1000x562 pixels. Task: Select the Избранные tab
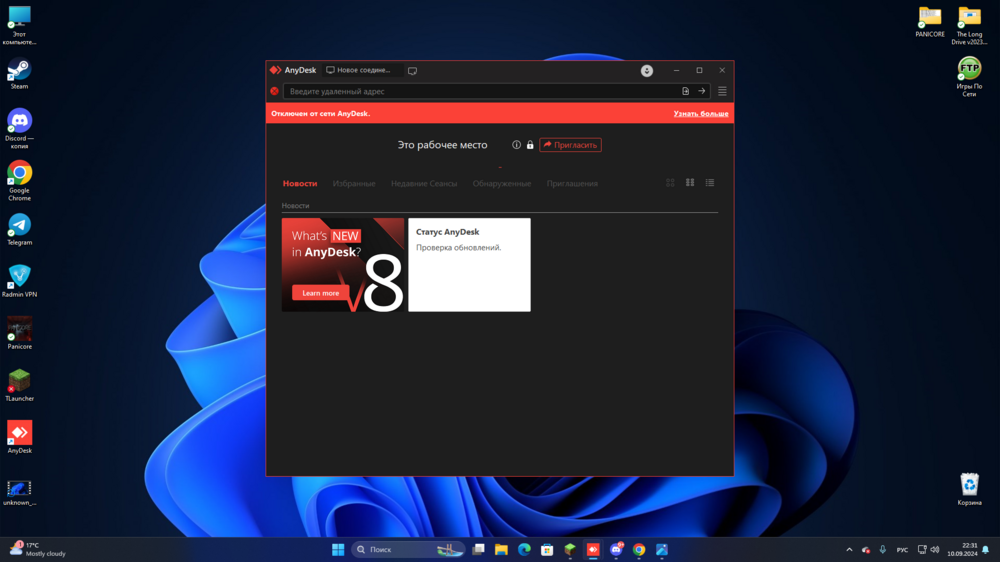click(x=354, y=184)
